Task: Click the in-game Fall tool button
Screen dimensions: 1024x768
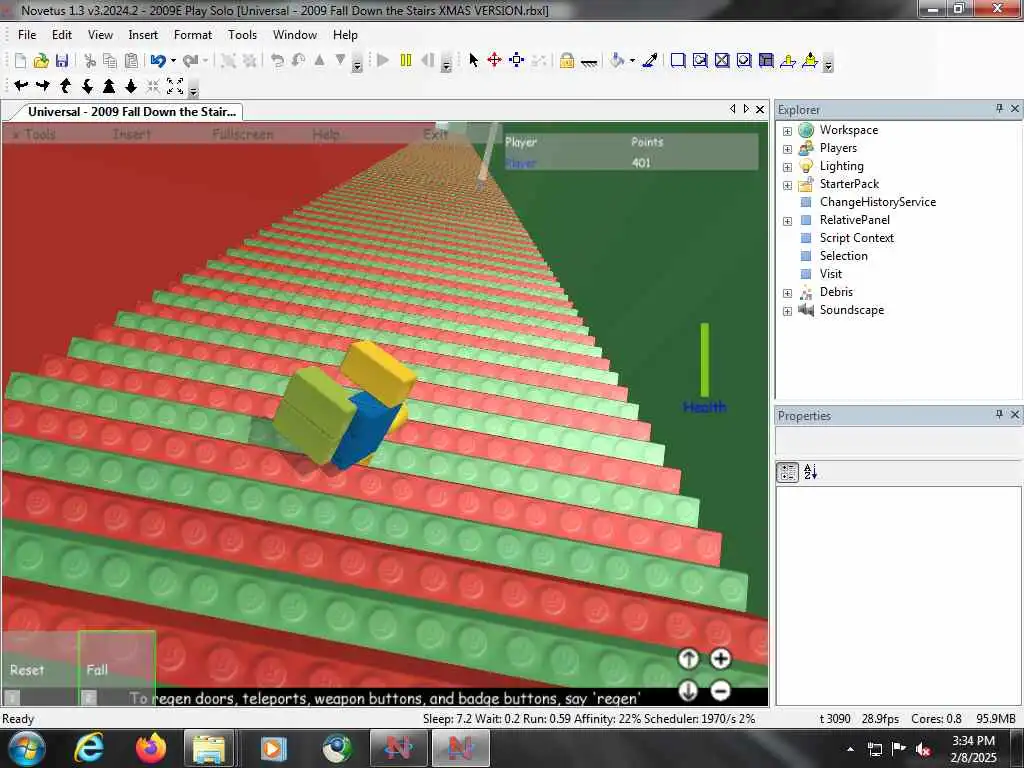Action: [x=116, y=668]
